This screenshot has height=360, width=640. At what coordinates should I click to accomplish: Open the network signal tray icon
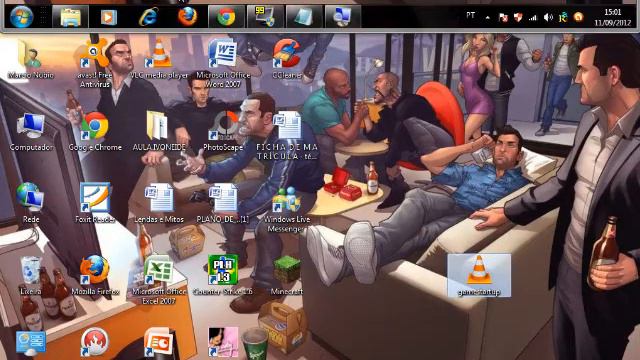click(533, 17)
